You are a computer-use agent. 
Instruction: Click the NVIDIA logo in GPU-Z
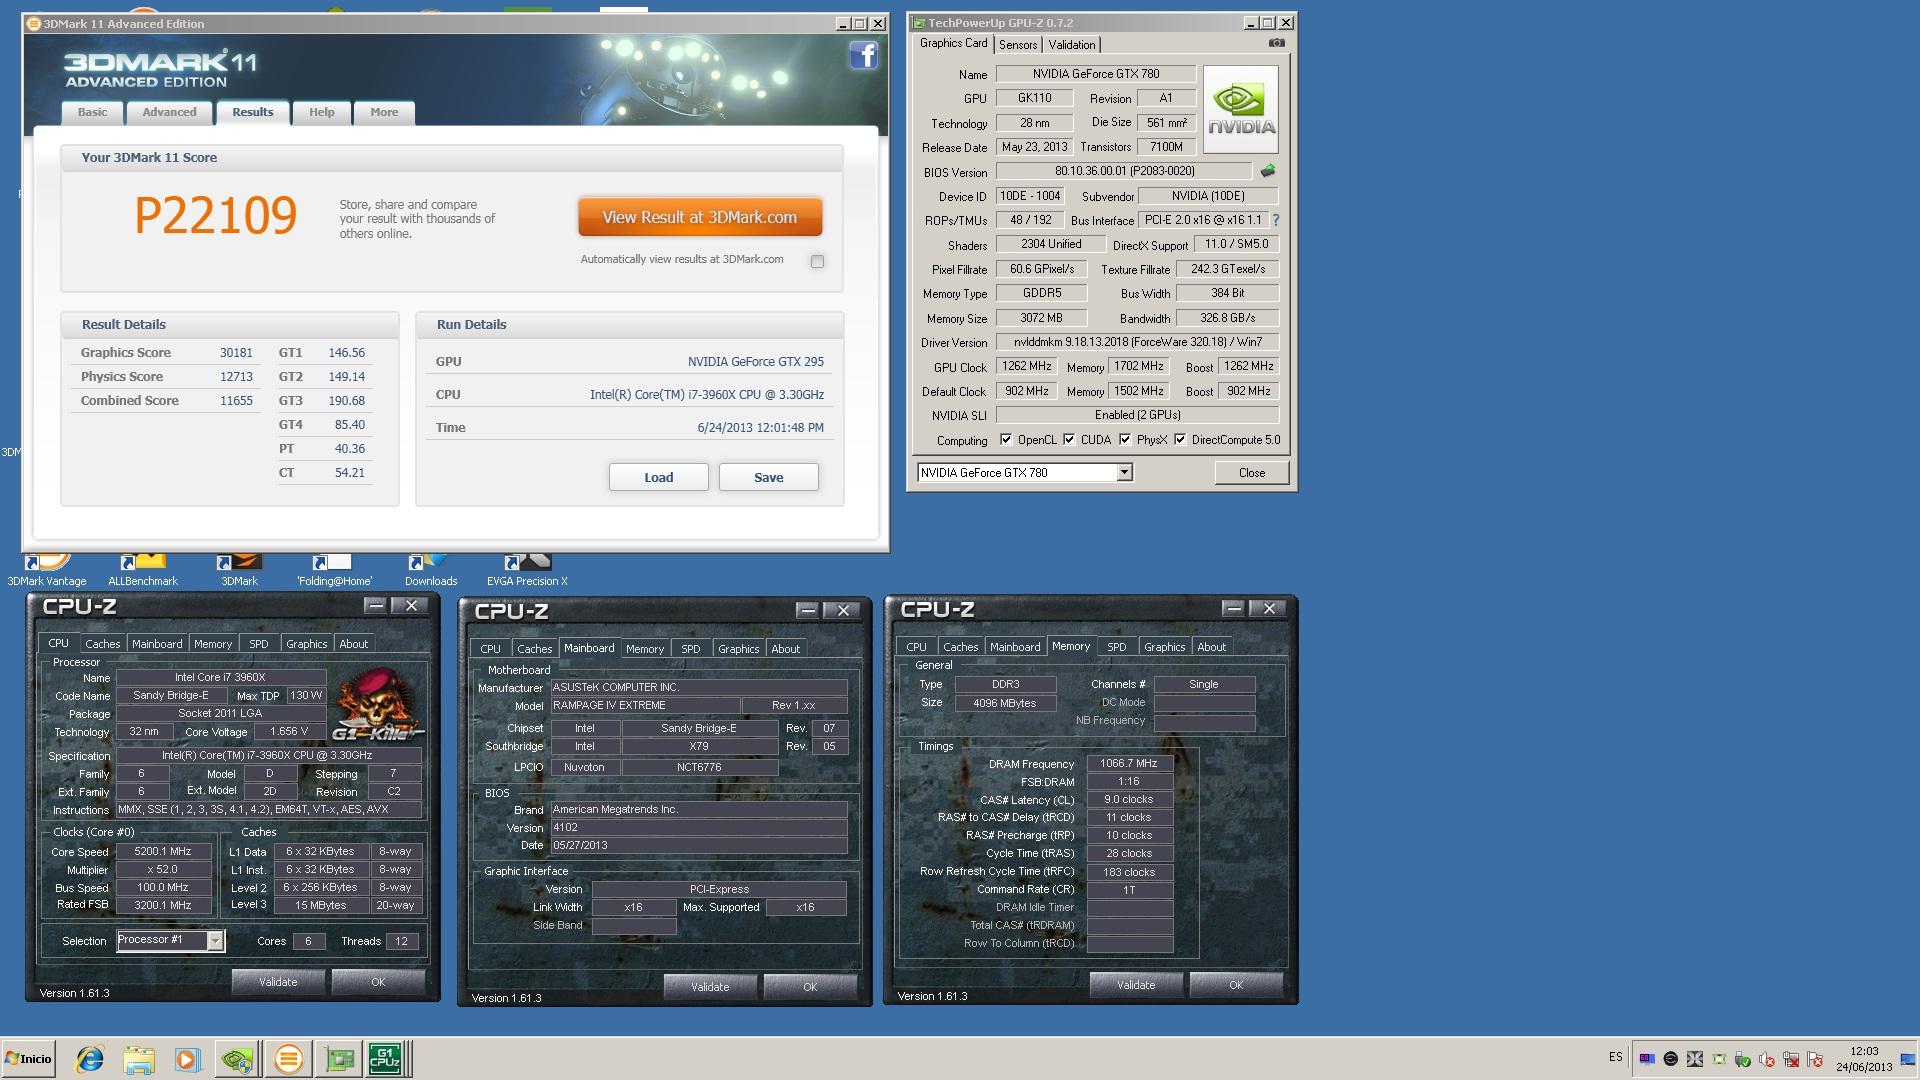(1241, 109)
